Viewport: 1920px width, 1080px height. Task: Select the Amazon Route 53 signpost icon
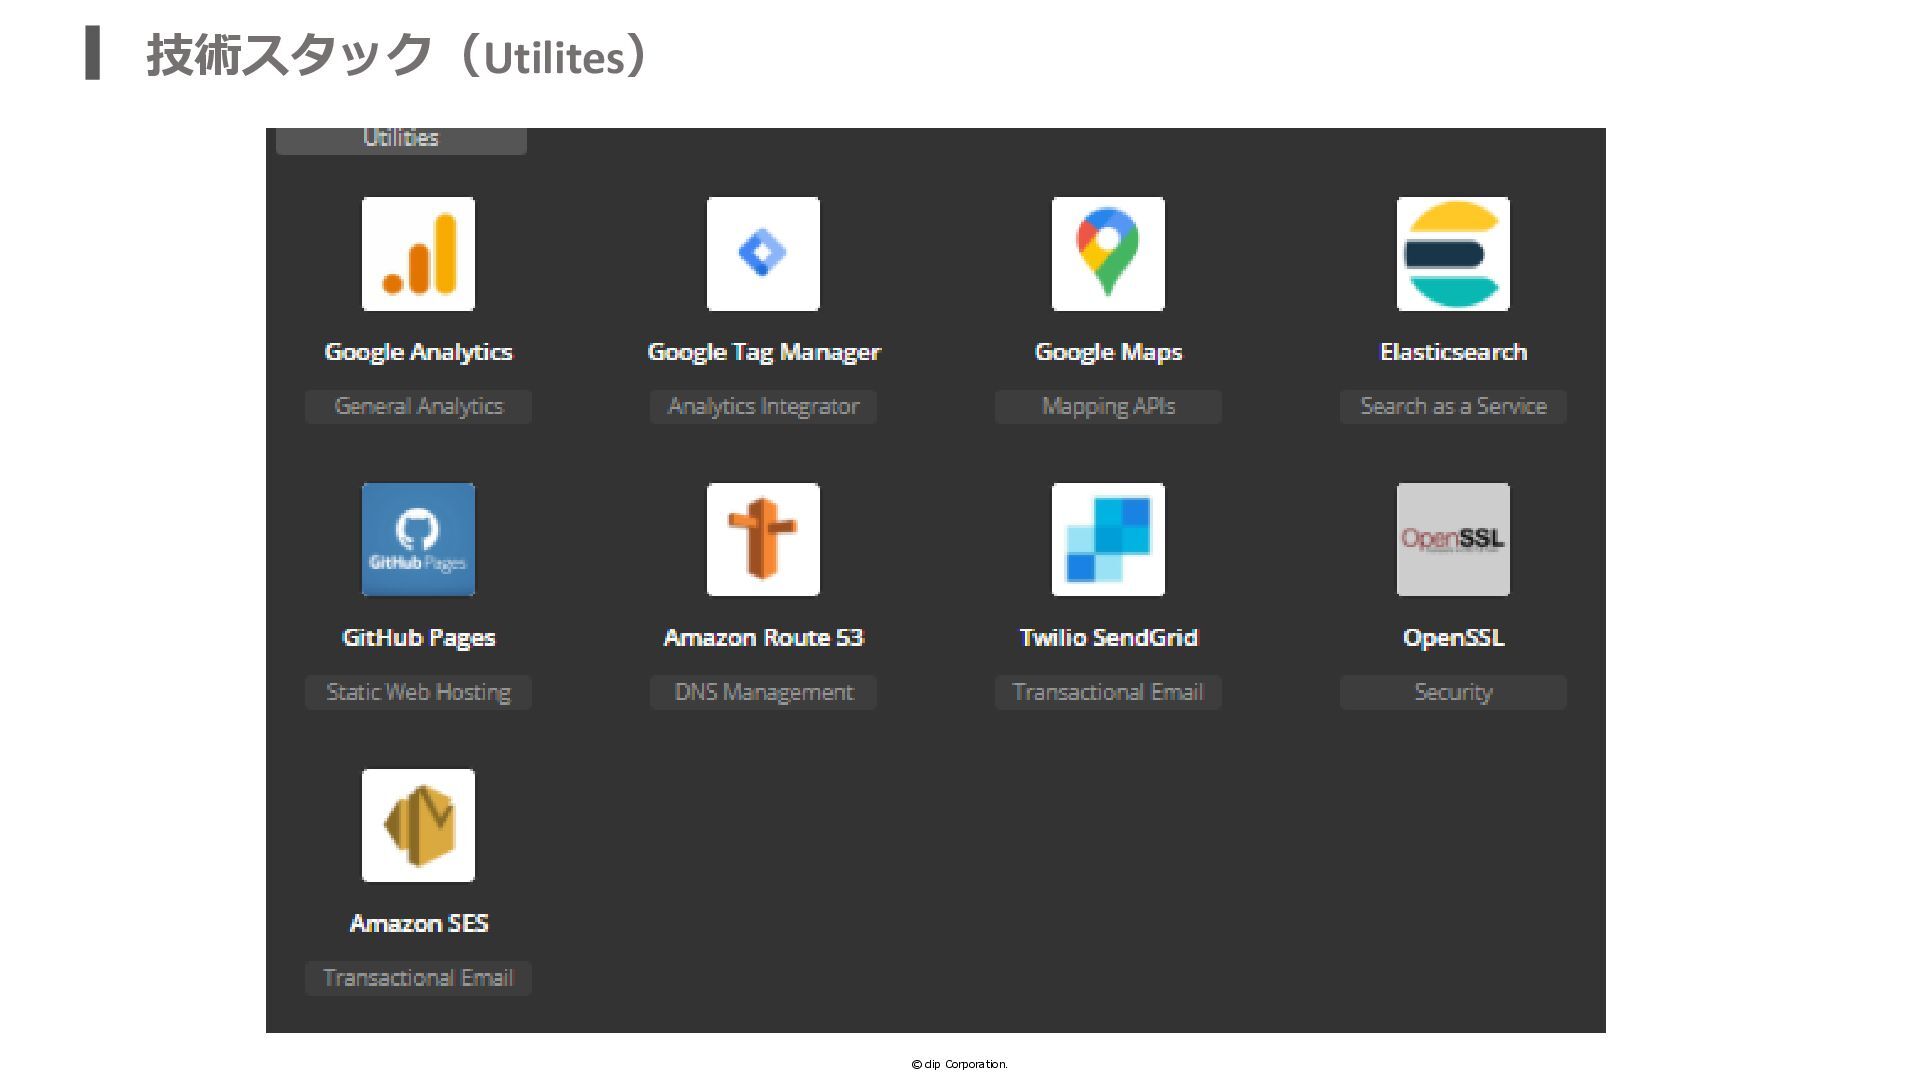763,540
